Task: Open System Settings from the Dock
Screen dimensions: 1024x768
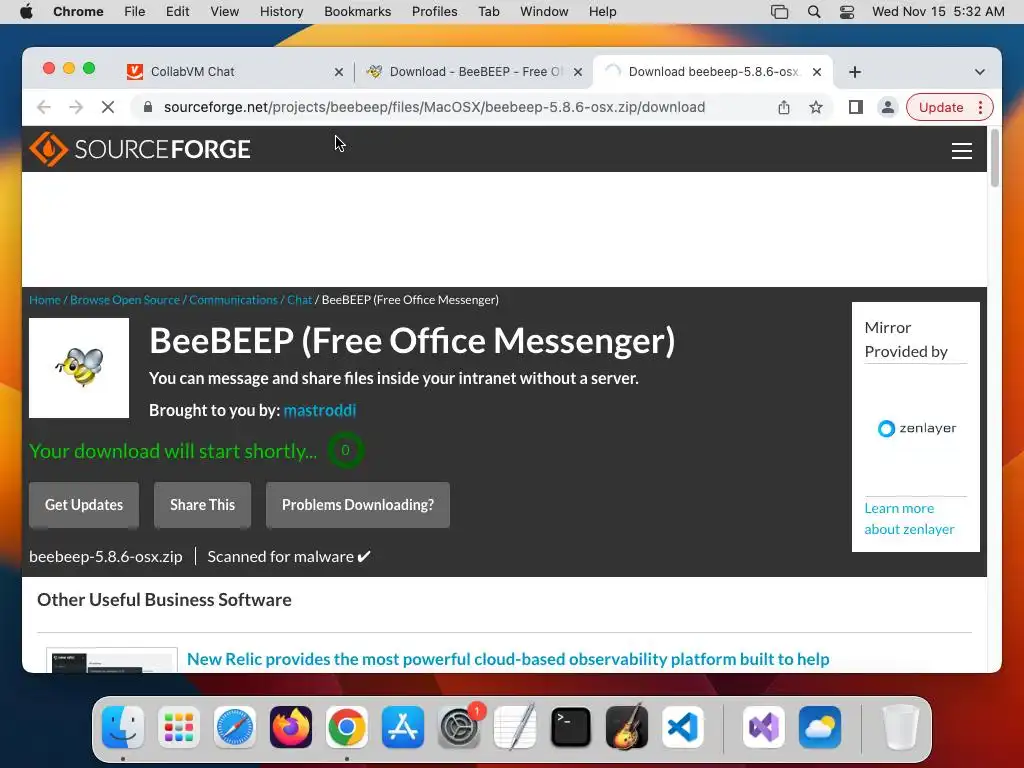Action: (x=458, y=727)
